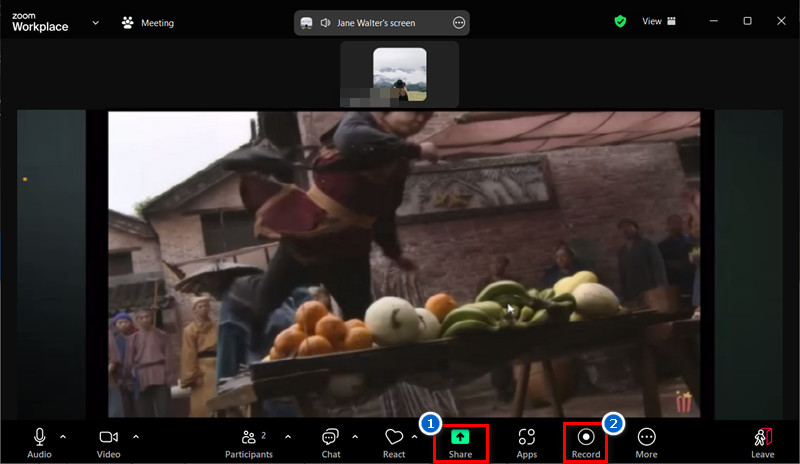
Task: Open screen share options ellipsis icon
Action: (x=459, y=23)
